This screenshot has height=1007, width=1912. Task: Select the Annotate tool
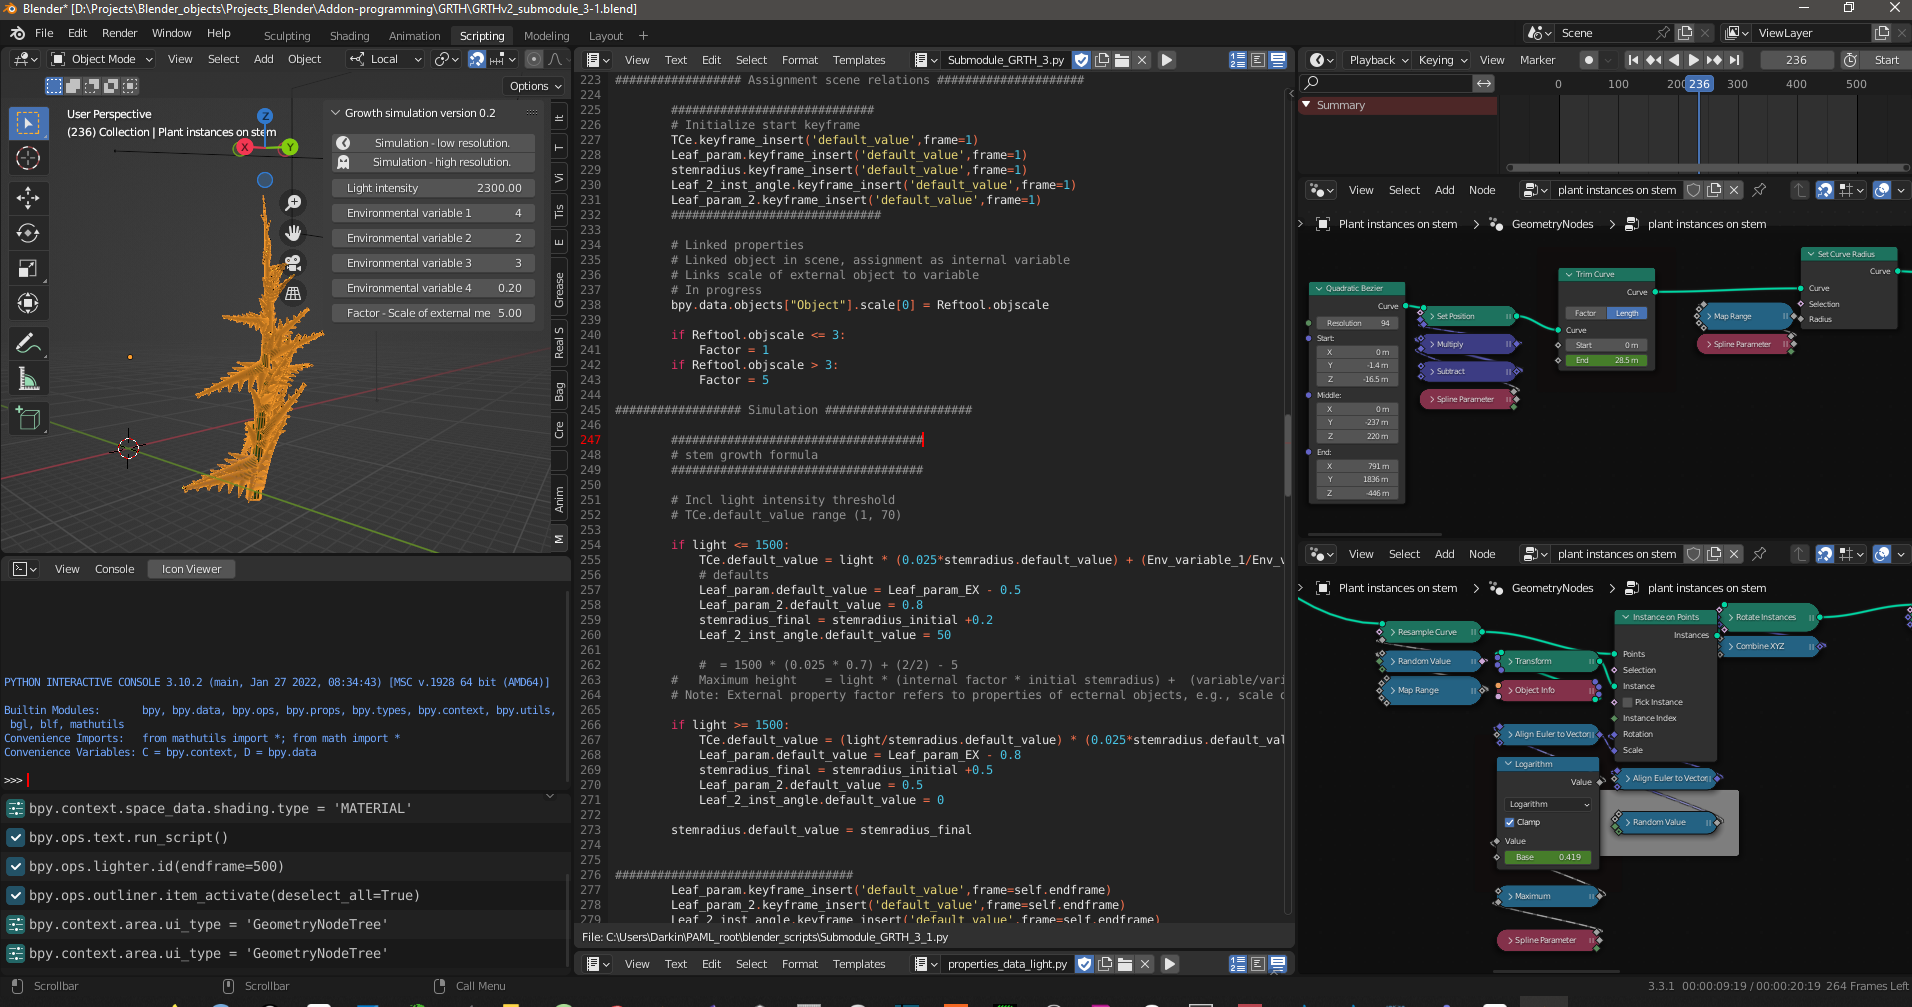(28, 343)
